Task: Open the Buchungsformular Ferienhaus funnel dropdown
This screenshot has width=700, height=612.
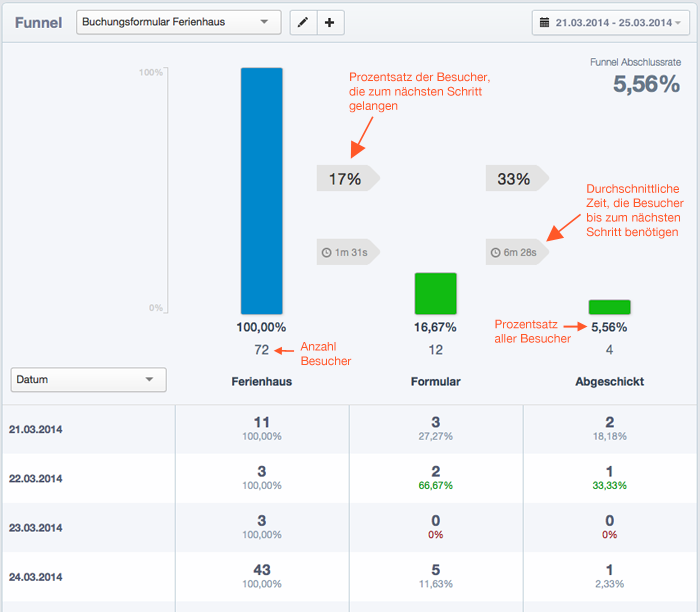Action: [x=179, y=22]
